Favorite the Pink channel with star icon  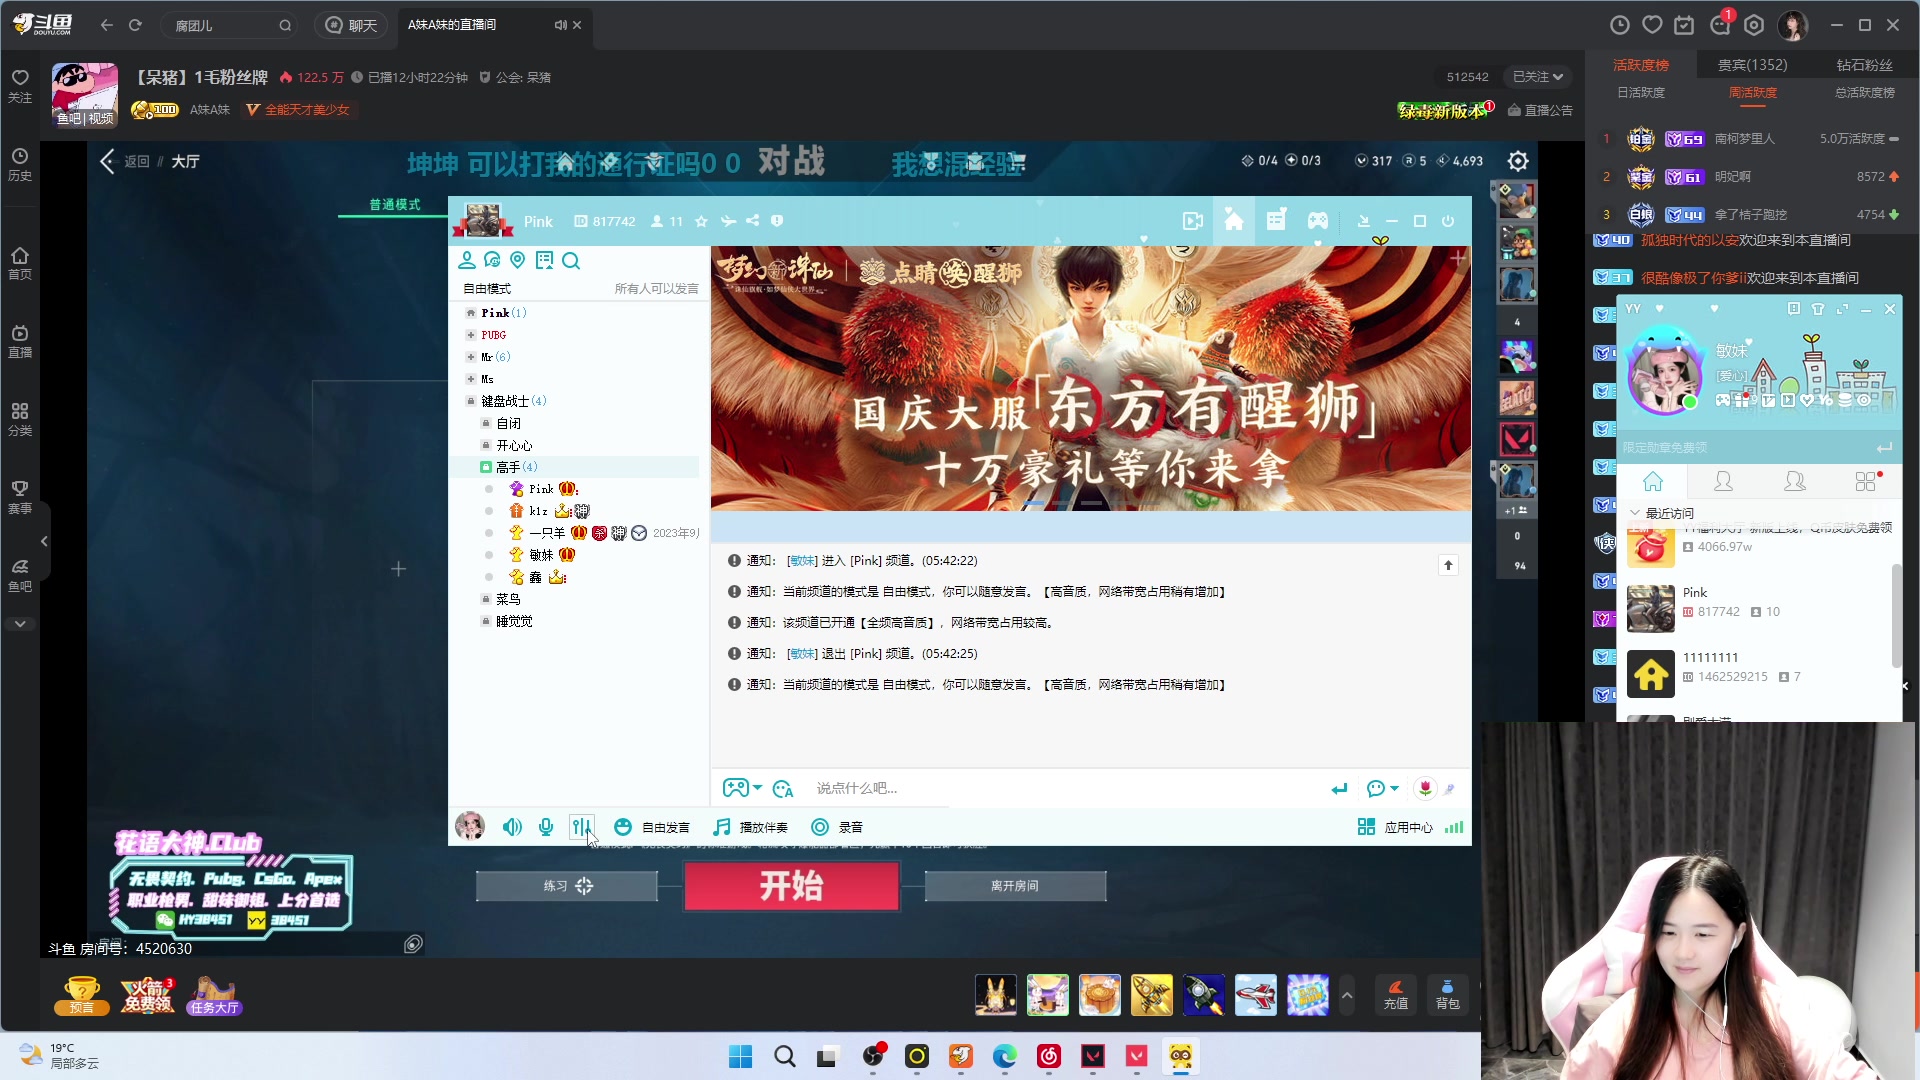coord(701,221)
